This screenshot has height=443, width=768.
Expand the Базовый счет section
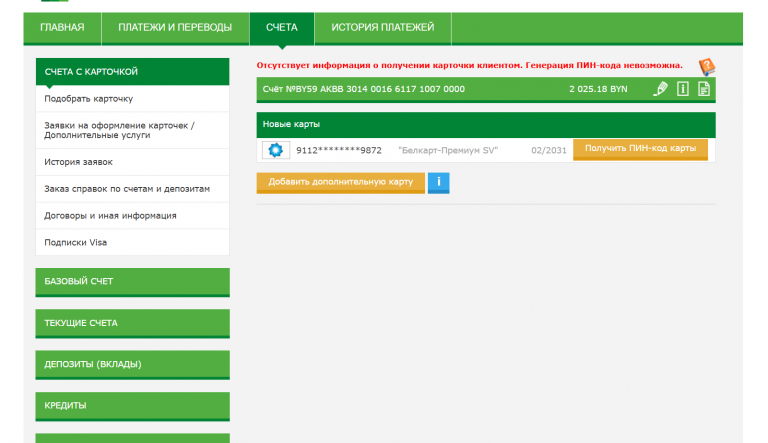pyautogui.click(x=133, y=282)
